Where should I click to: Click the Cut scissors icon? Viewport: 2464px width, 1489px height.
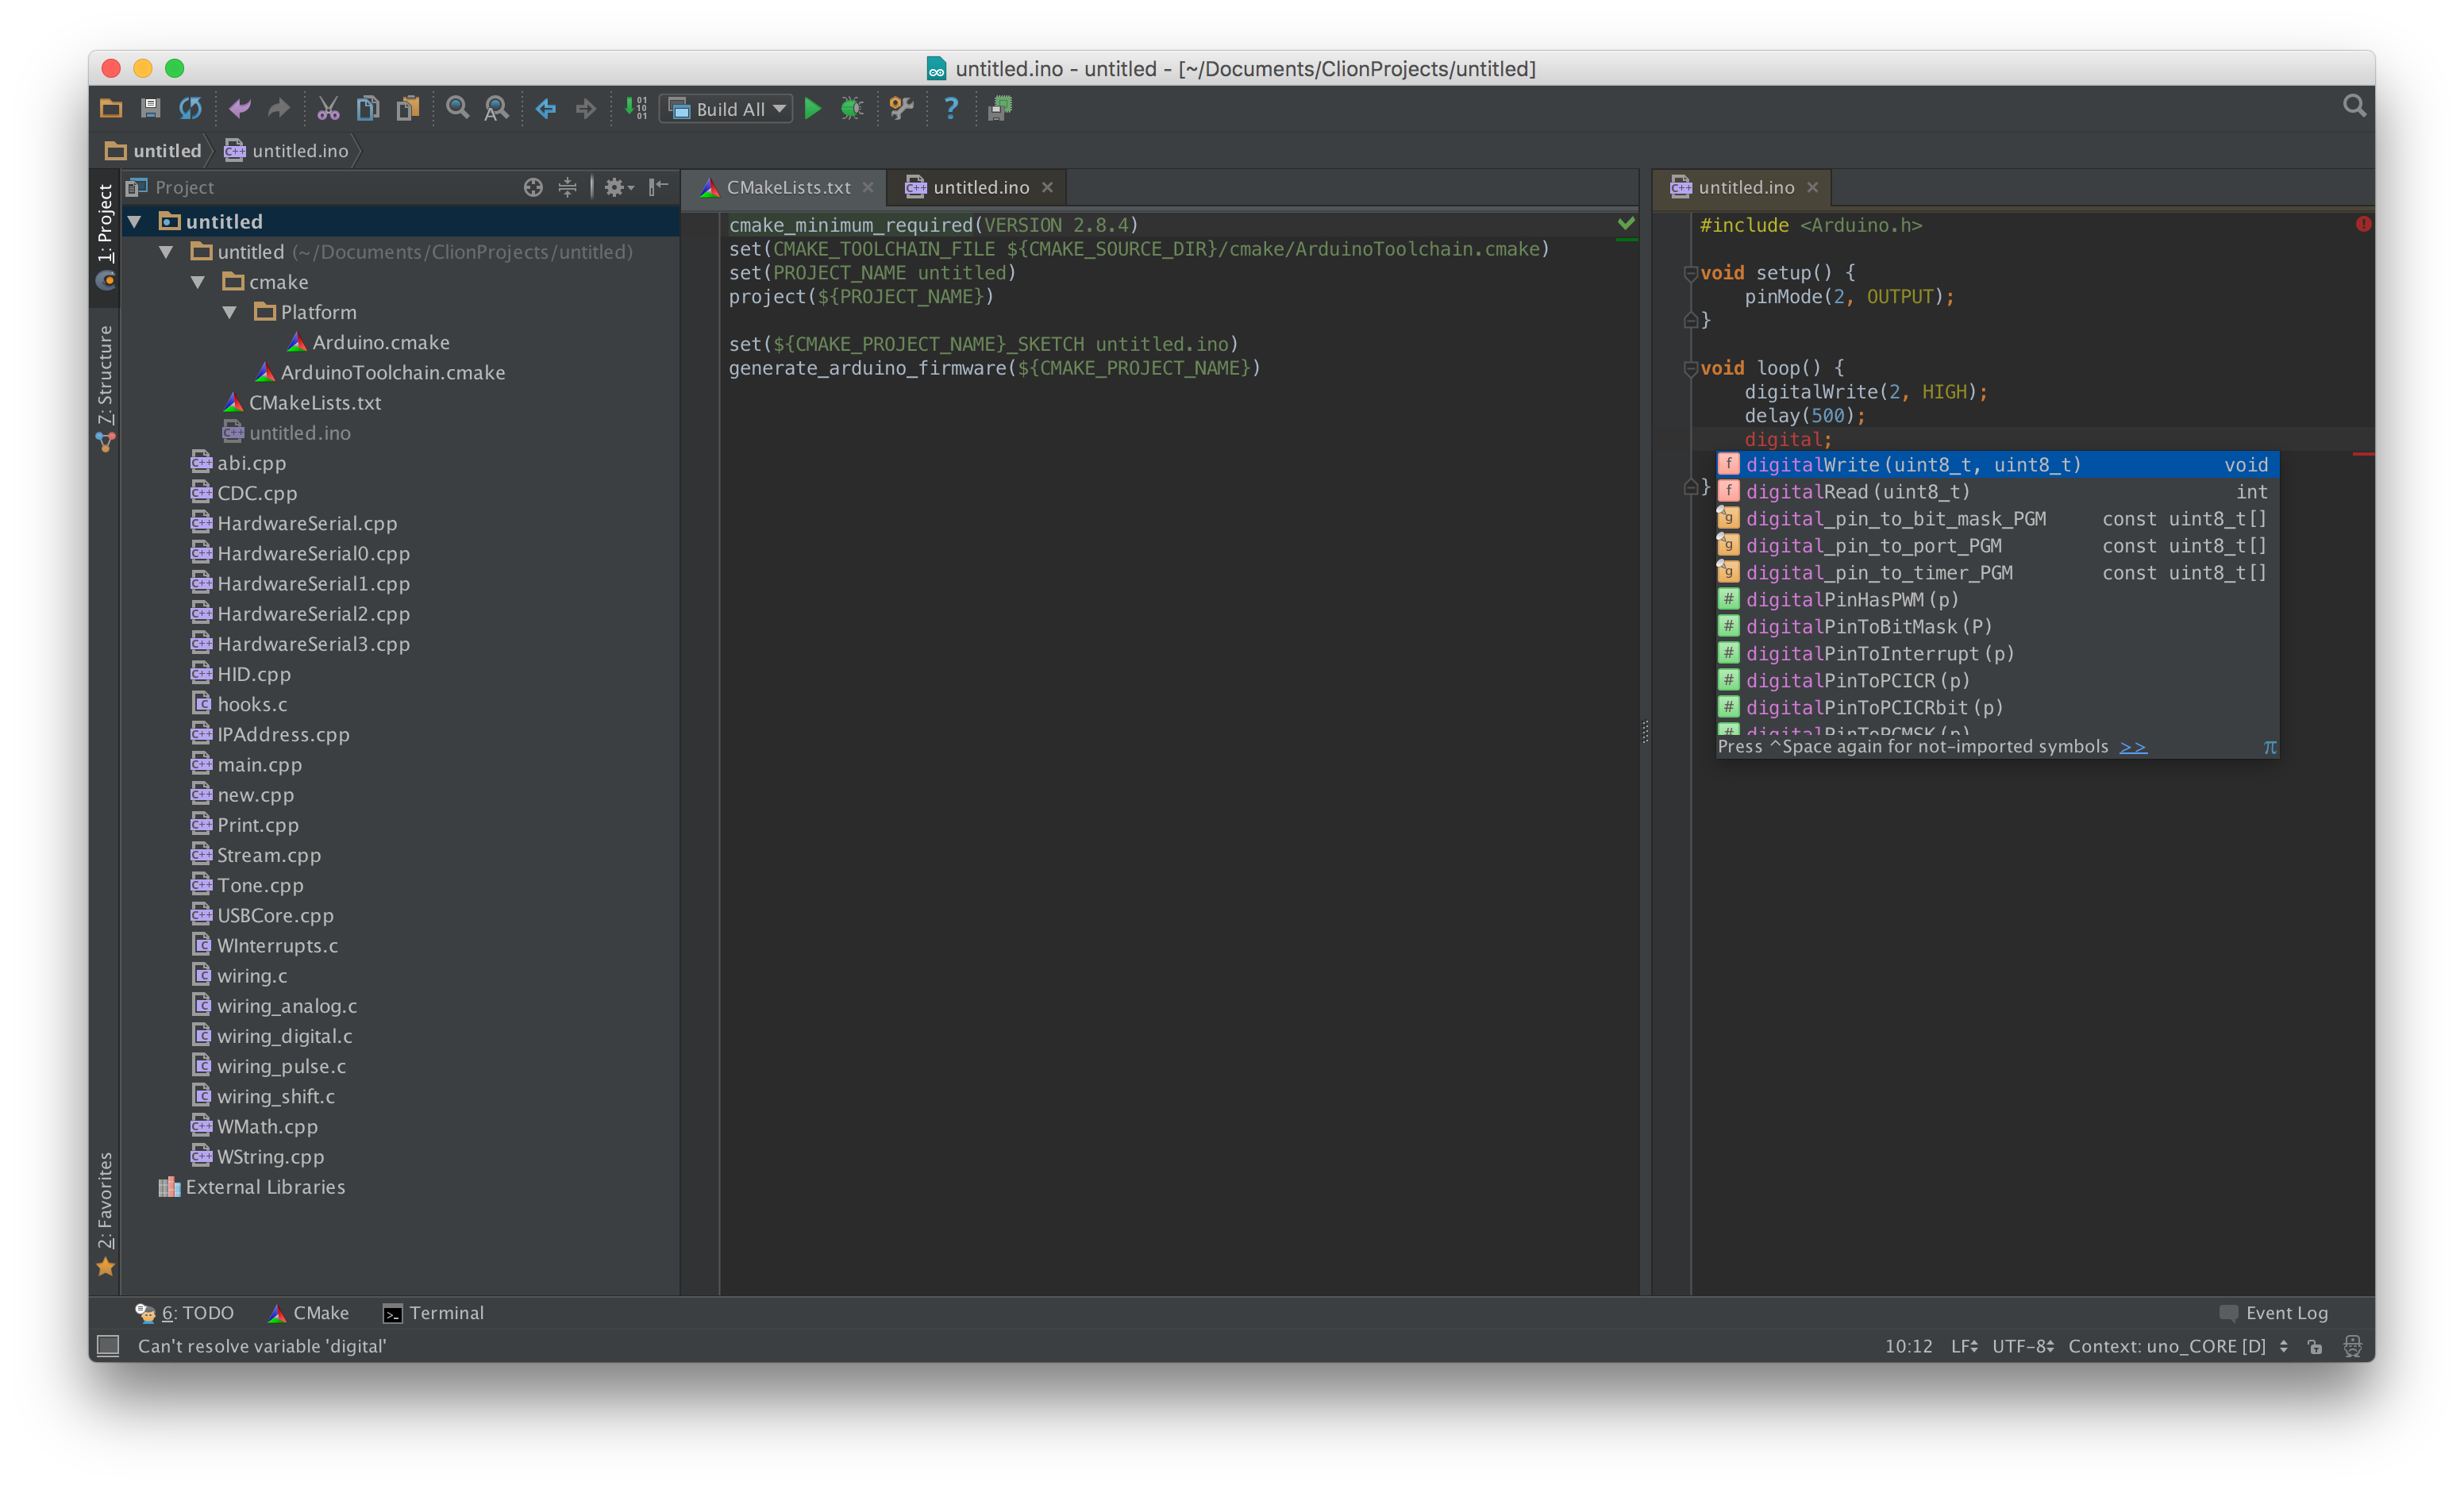pos(328,108)
